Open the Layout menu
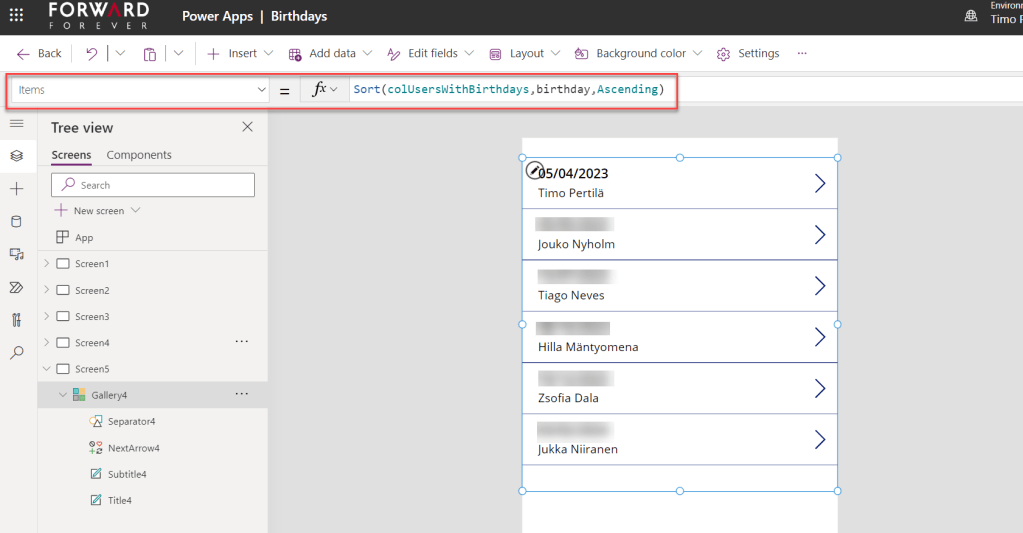Viewport: 1023px width, 533px height. coord(525,54)
